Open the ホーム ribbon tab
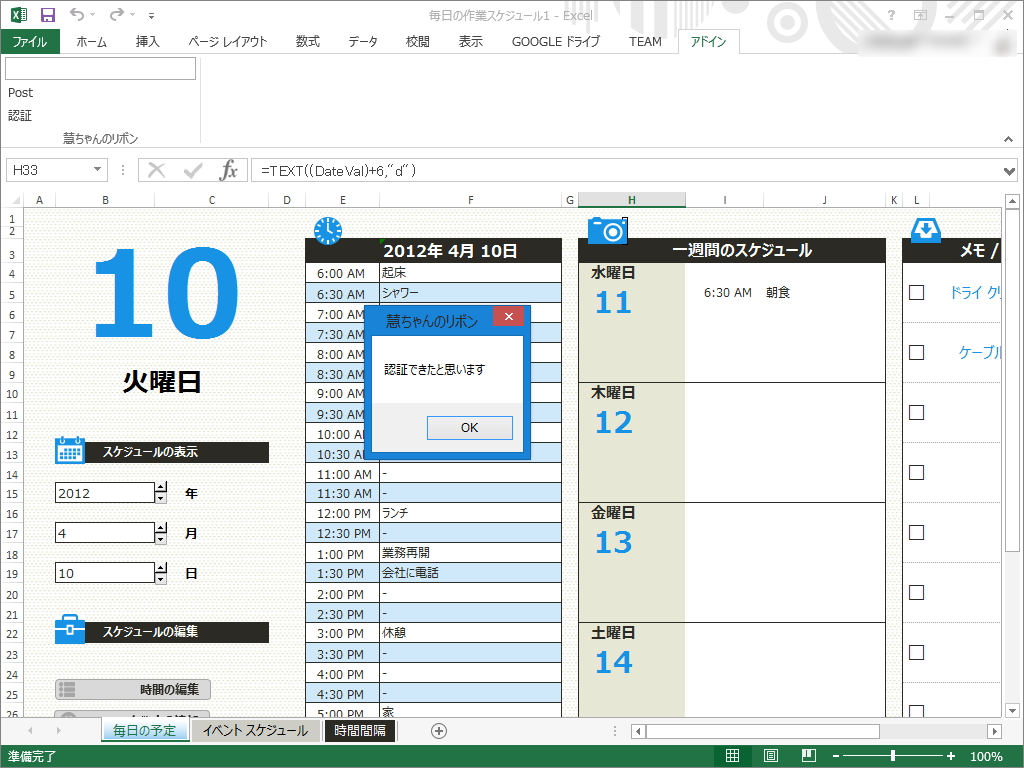The height and width of the screenshot is (768, 1024). (x=91, y=42)
